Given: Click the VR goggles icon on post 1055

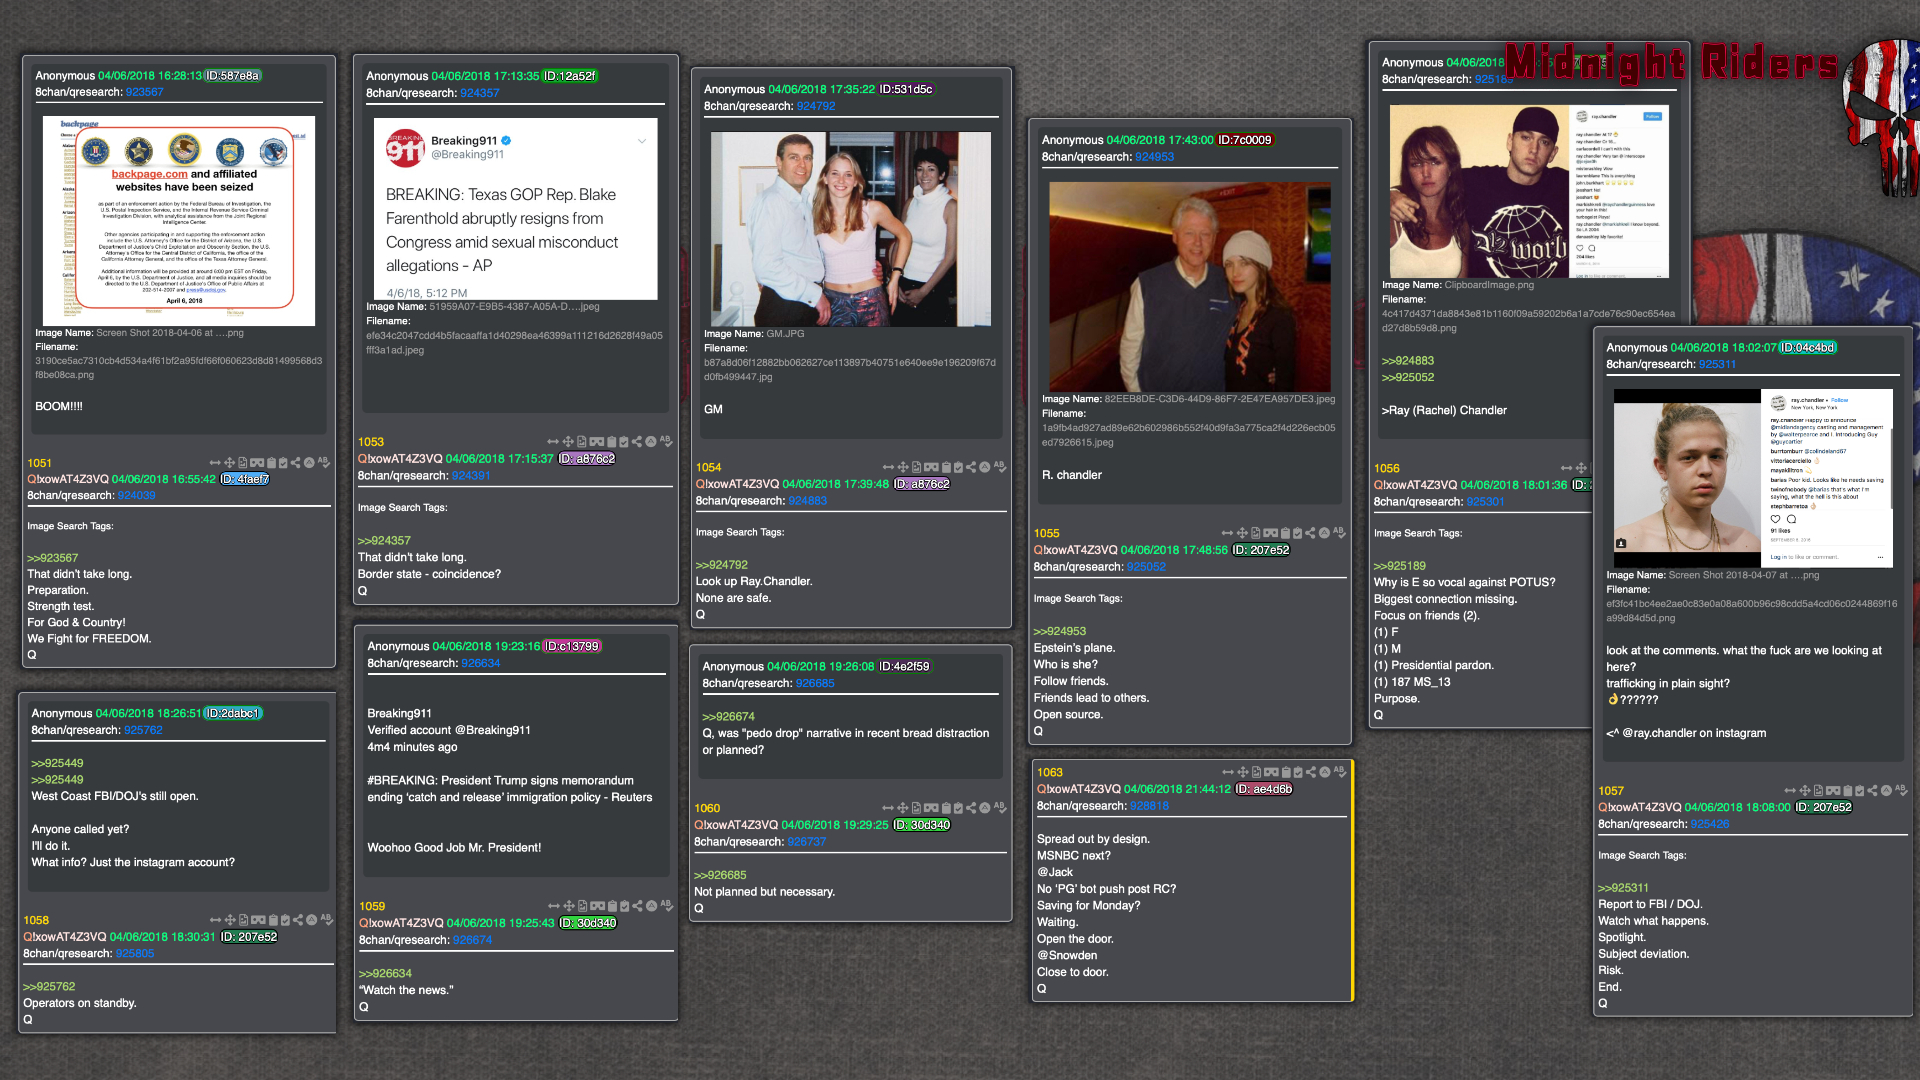Looking at the screenshot, I should click(x=1270, y=533).
